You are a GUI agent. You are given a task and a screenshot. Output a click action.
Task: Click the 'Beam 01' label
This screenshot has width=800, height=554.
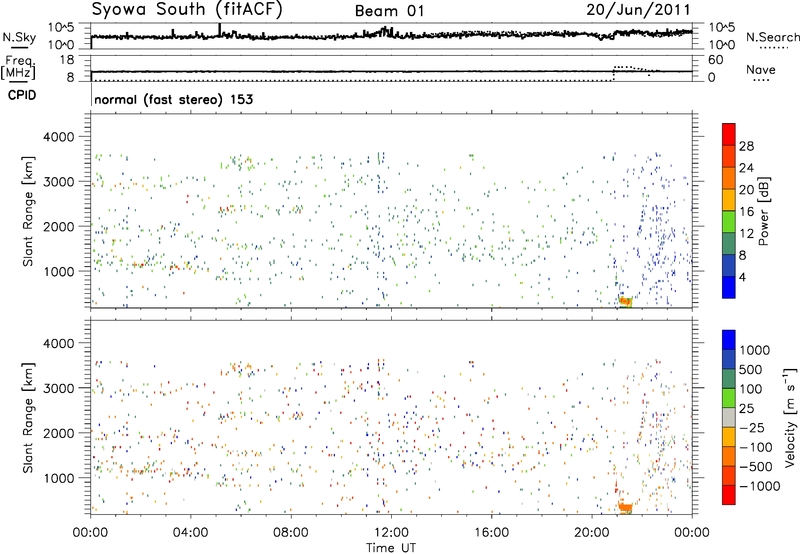(389, 11)
